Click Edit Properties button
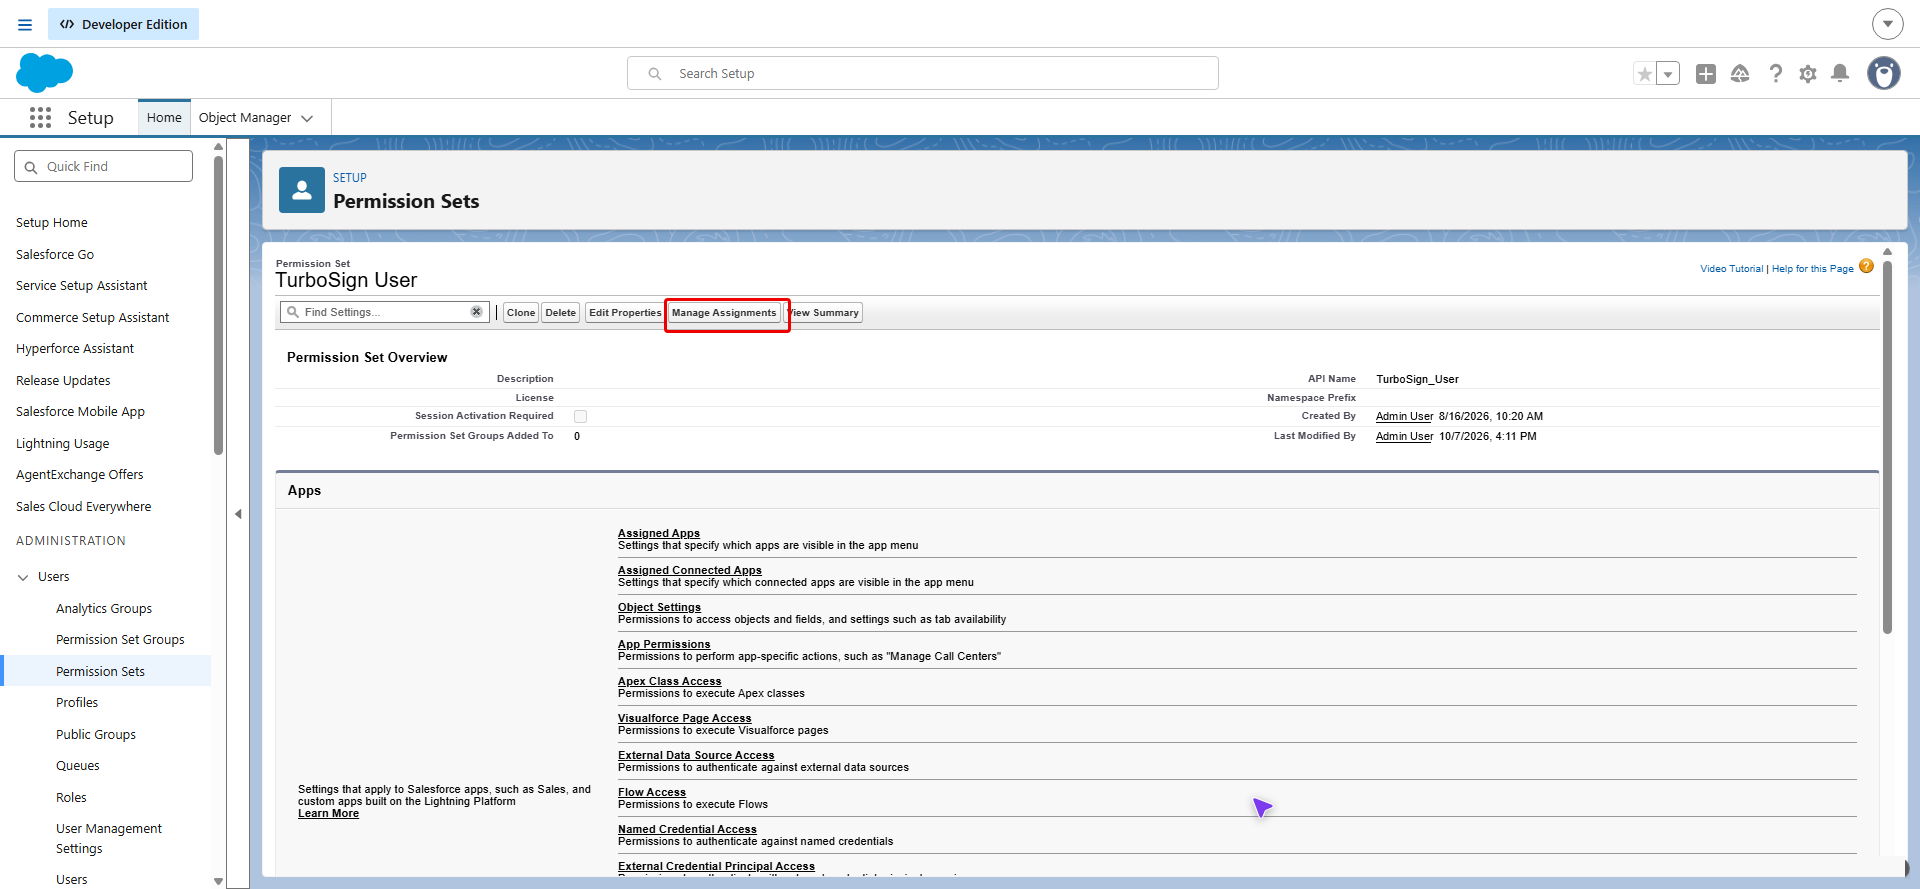 (x=625, y=313)
